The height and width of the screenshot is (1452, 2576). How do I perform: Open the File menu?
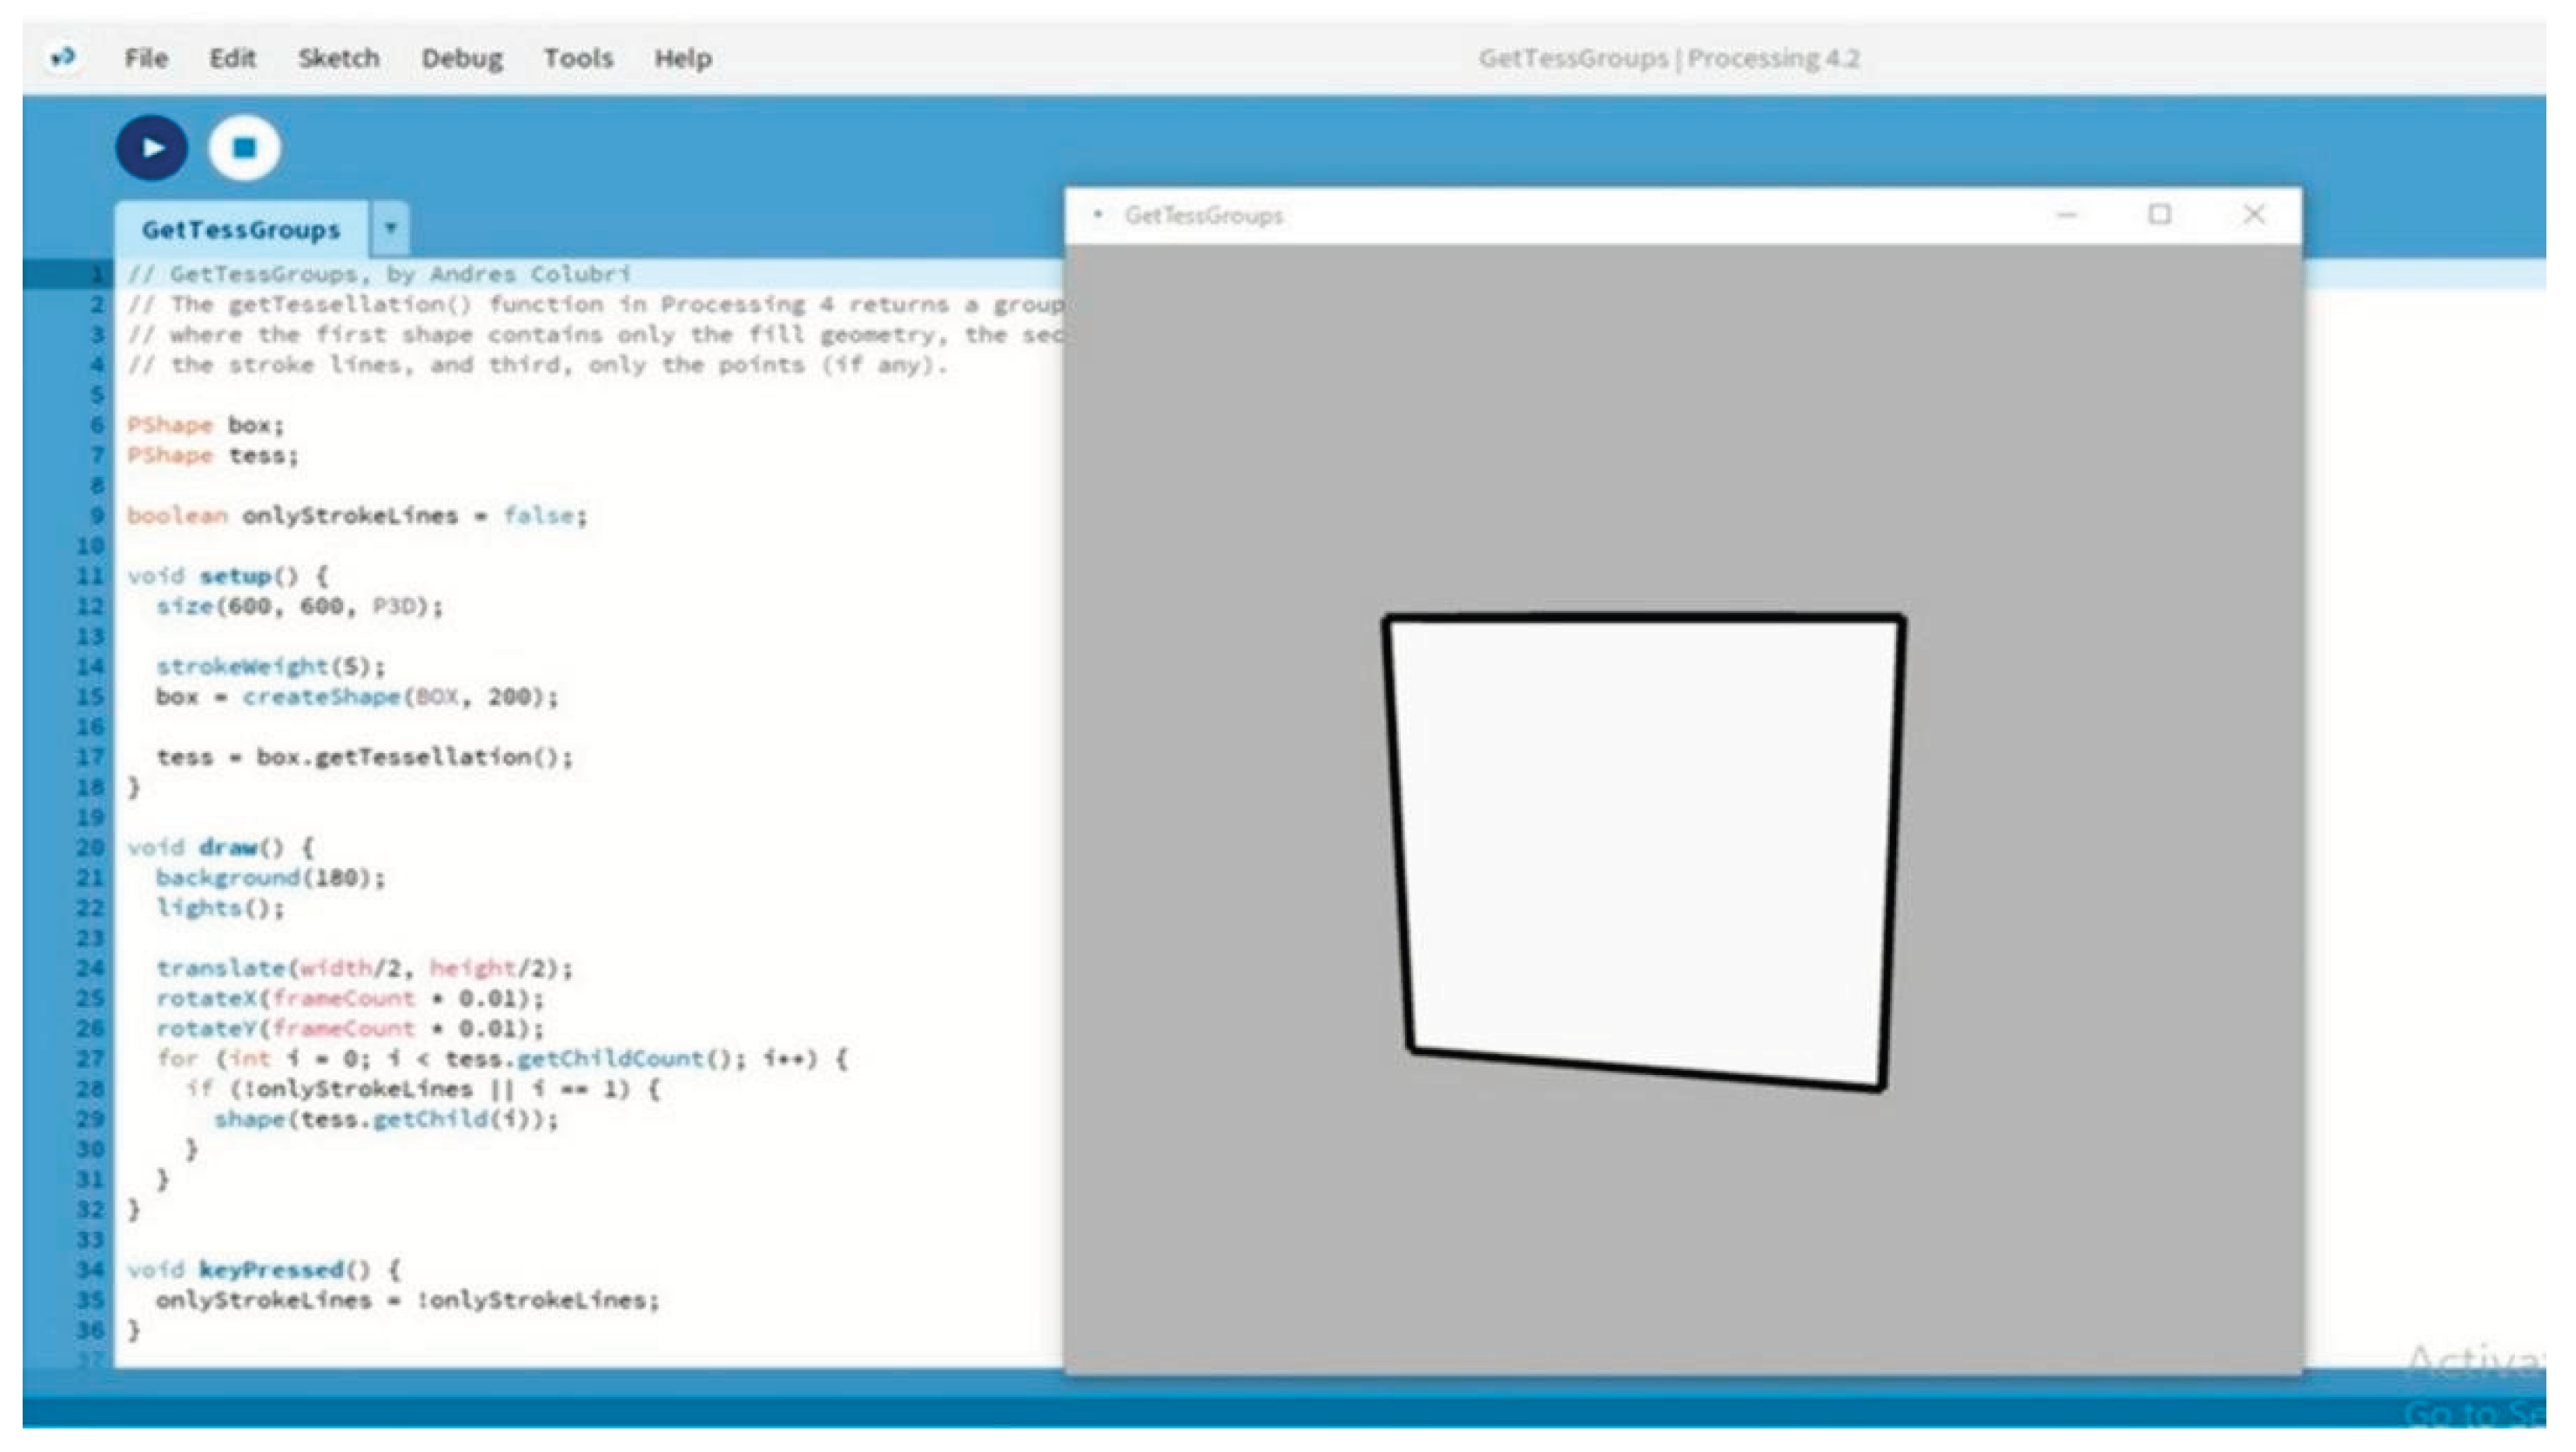click(146, 59)
